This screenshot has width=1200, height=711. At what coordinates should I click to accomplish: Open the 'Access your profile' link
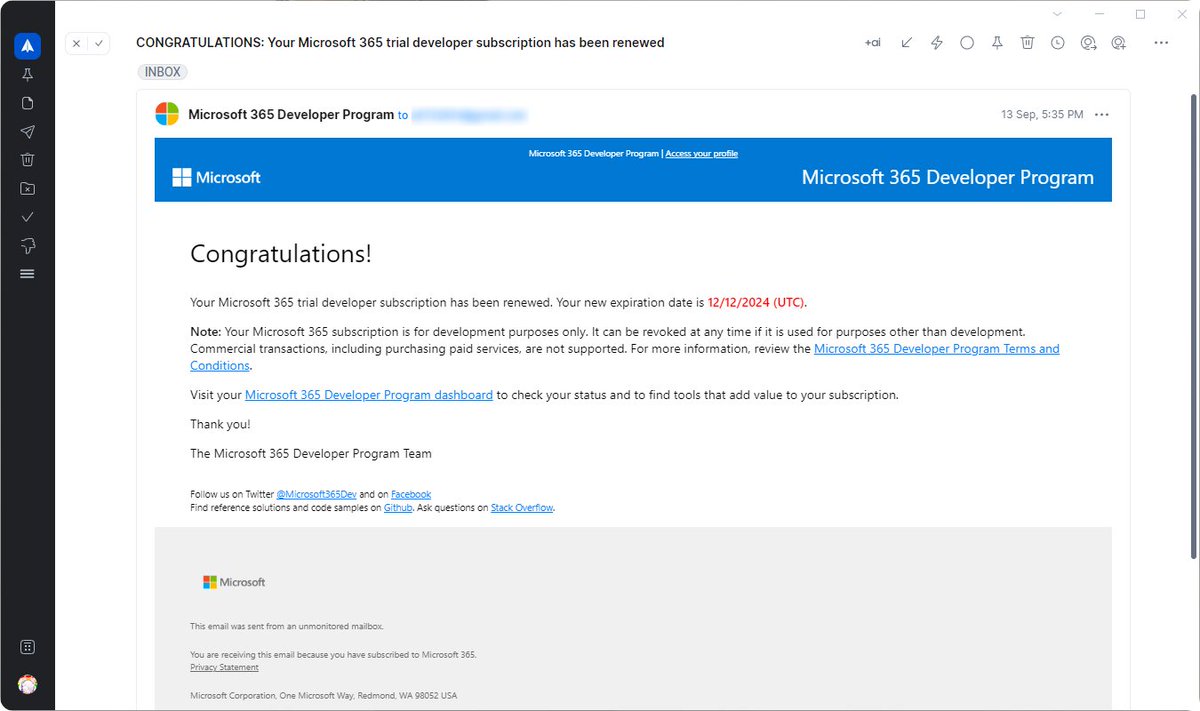701,153
